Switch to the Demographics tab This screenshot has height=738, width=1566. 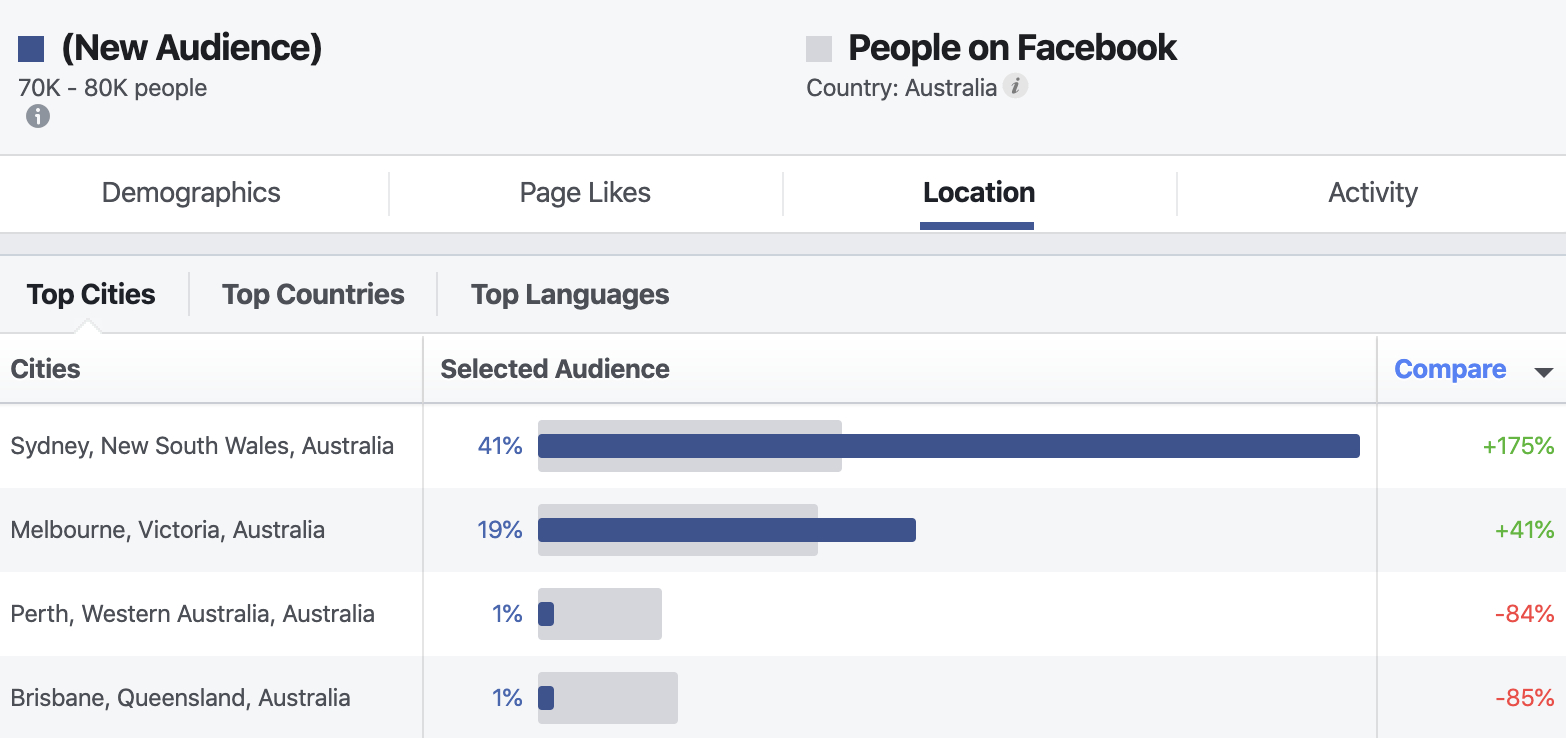tap(191, 193)
